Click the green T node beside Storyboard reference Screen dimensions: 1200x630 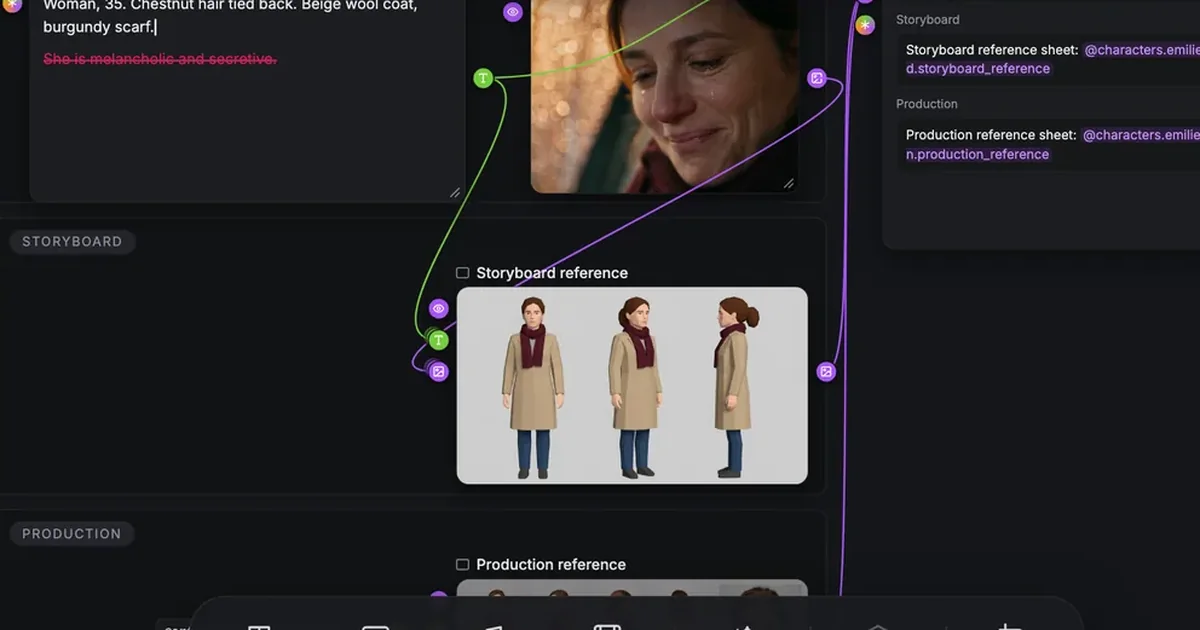[438, 341]
